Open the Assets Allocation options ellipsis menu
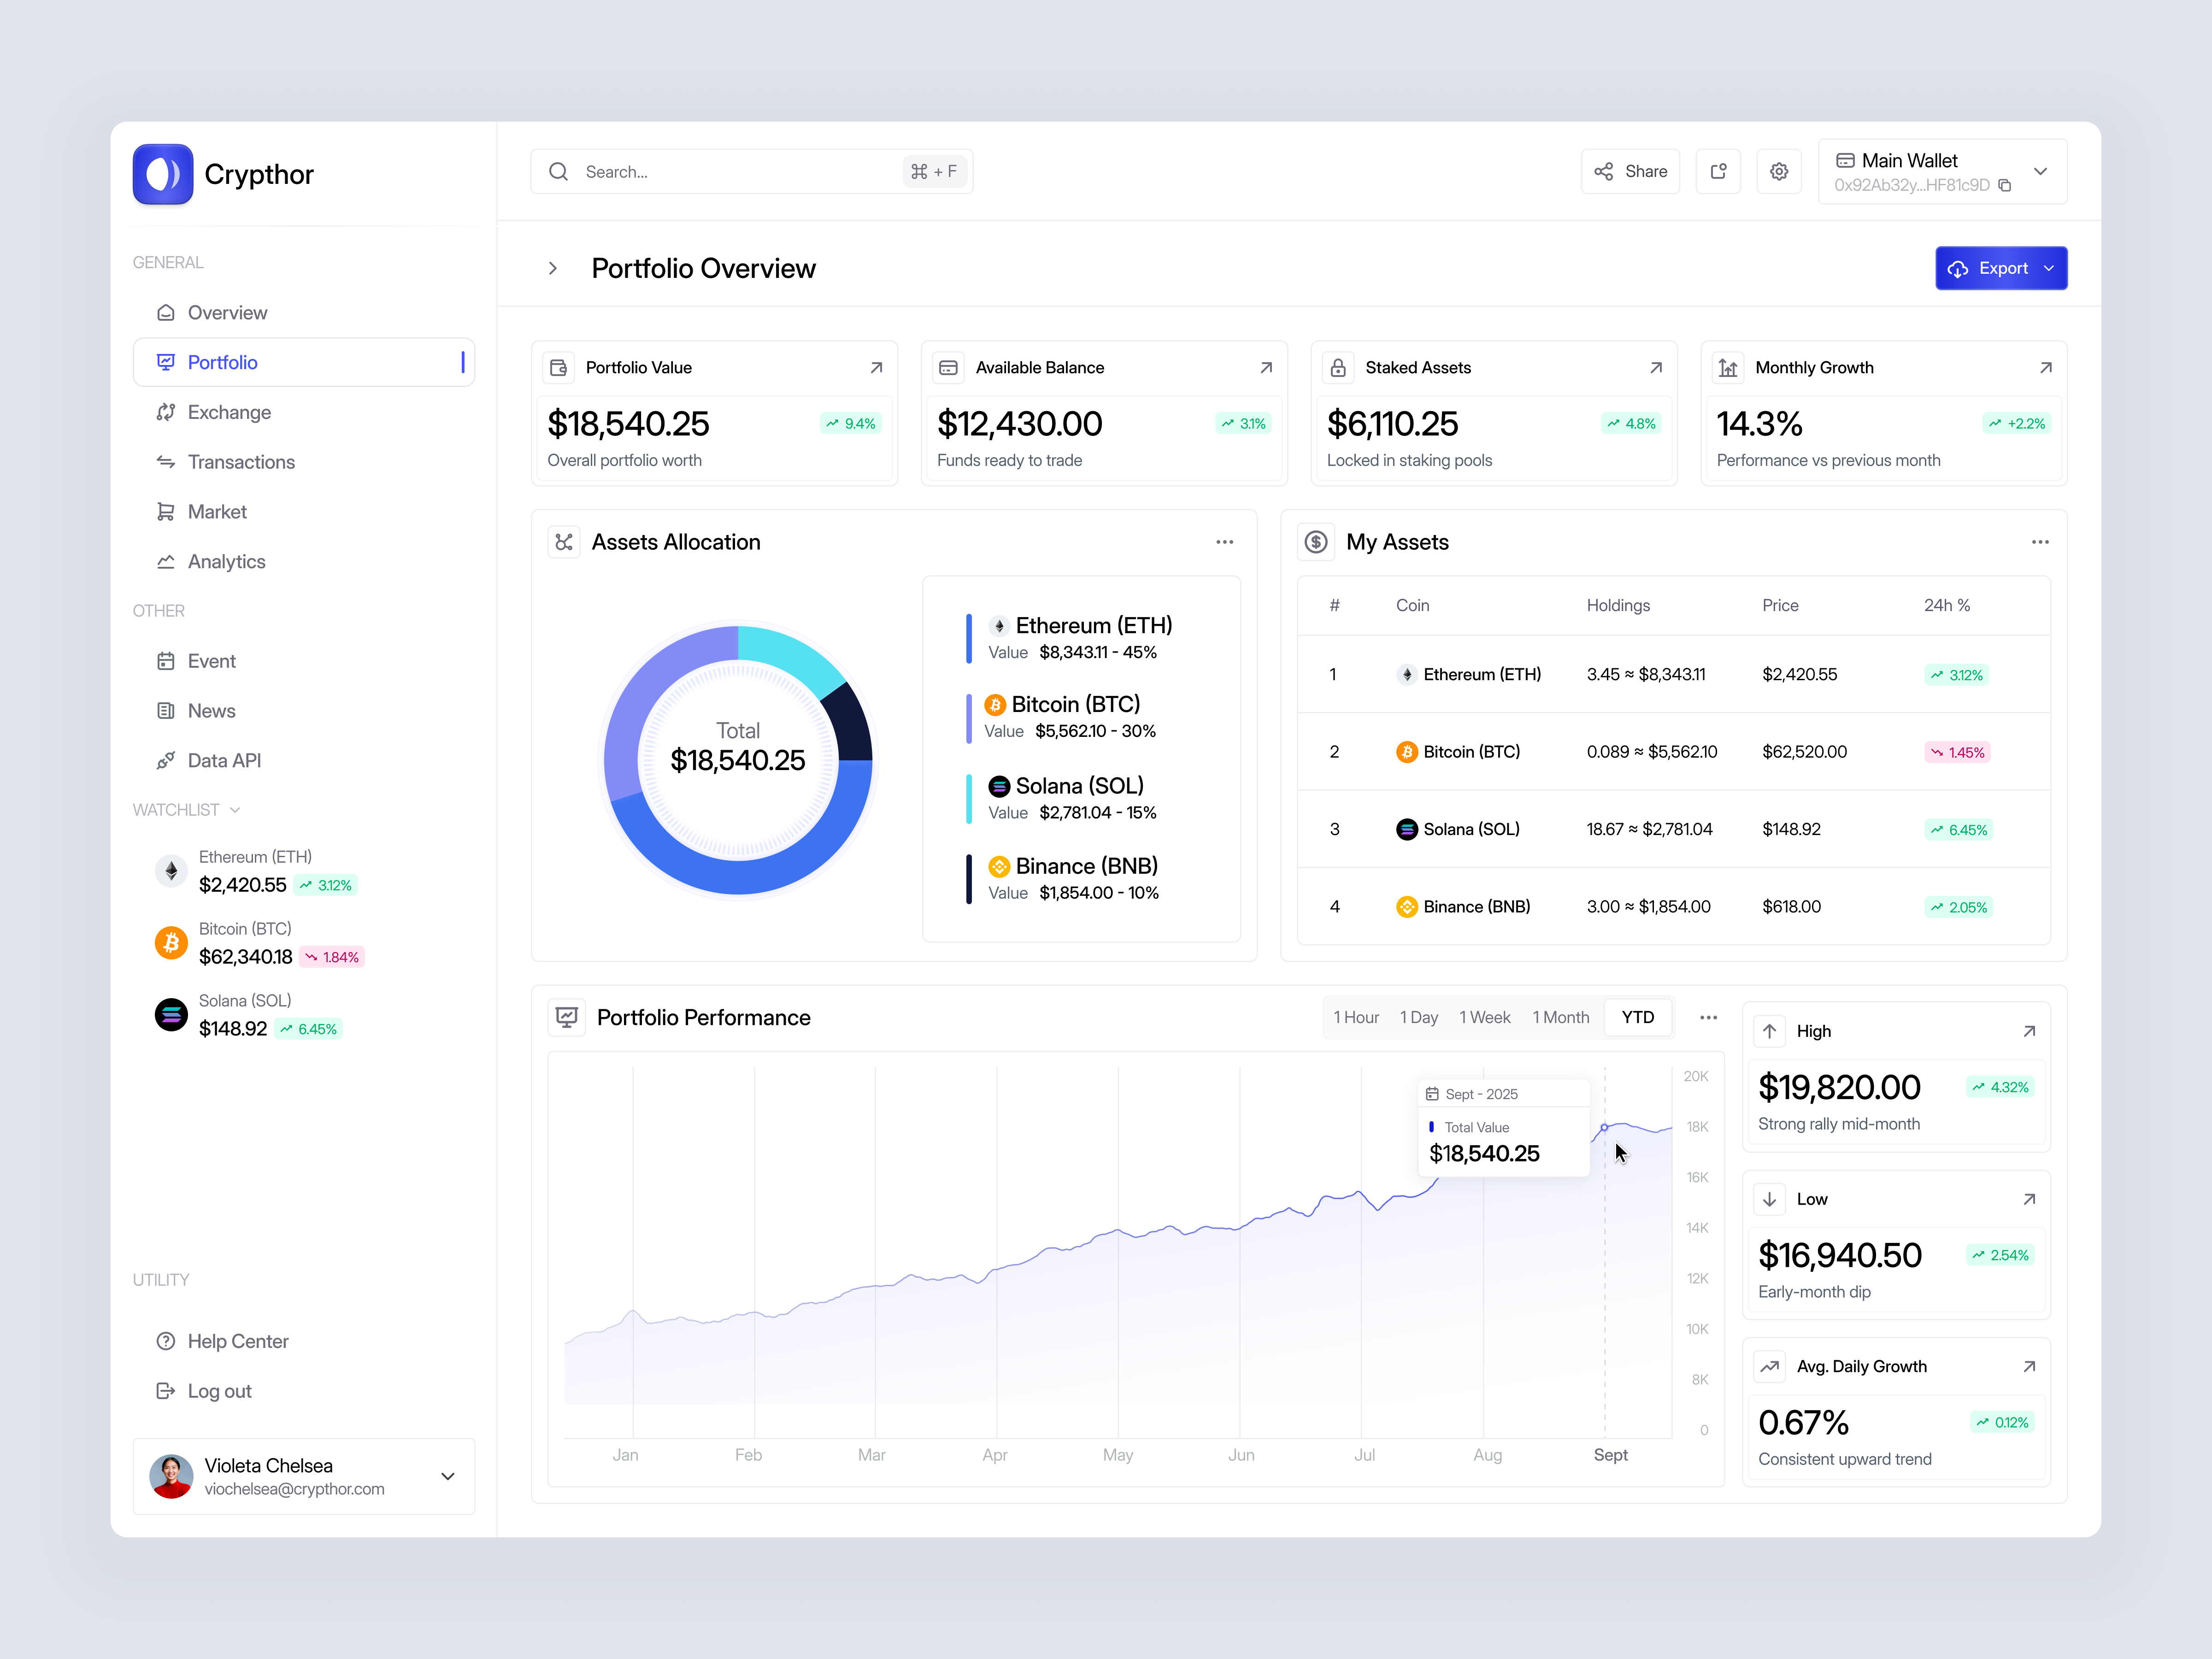The width and height of the screenshot is (2212, 1659). (x=1224, y=541)
